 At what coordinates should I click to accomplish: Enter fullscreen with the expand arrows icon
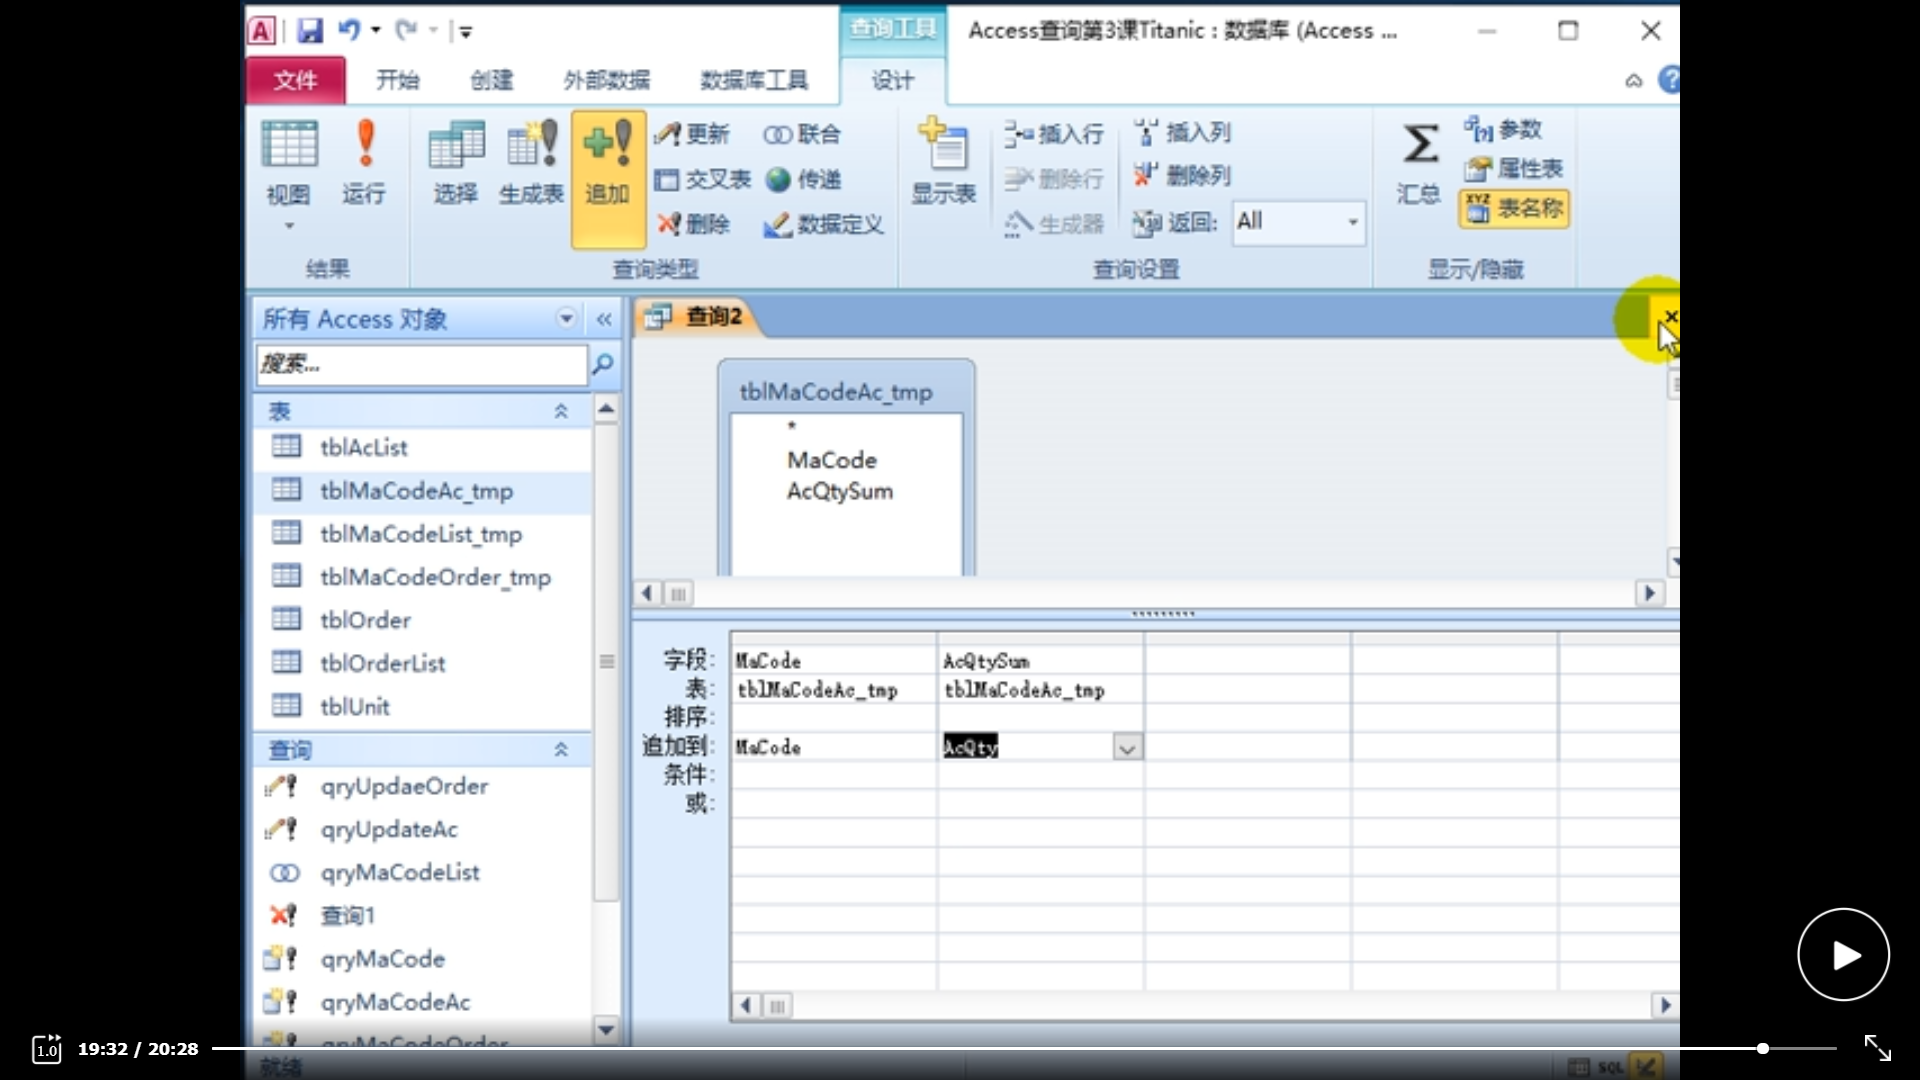click(1877, 1048)
